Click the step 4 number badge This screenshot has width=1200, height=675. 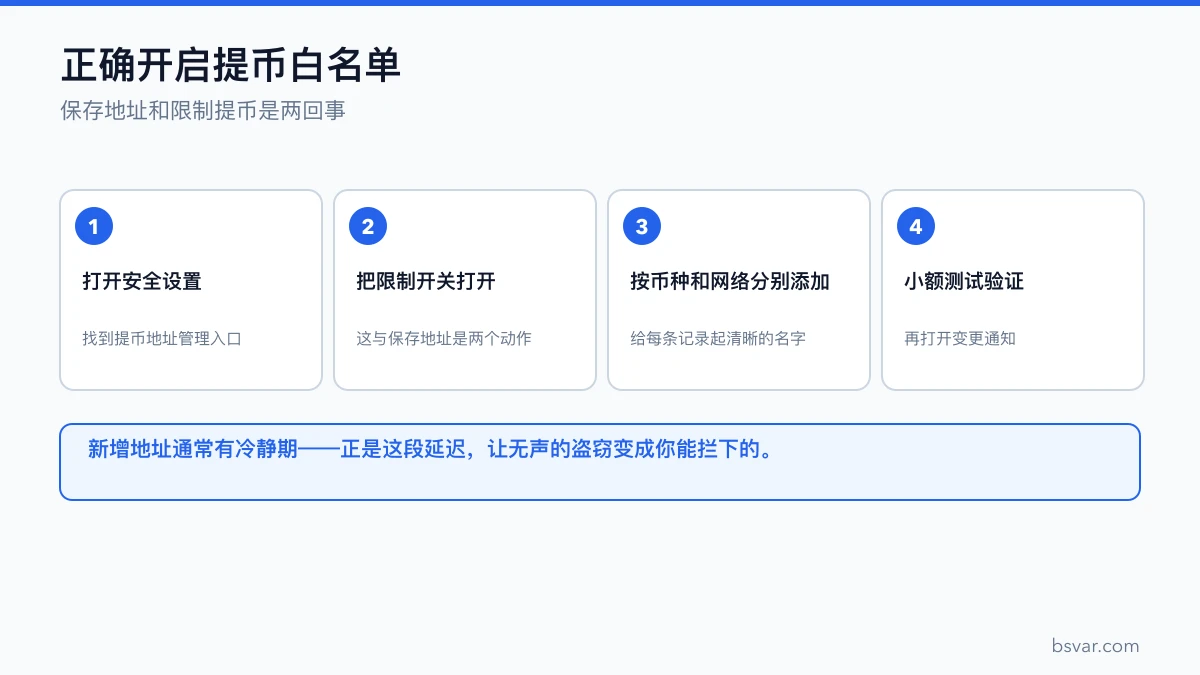pos(916,227)
